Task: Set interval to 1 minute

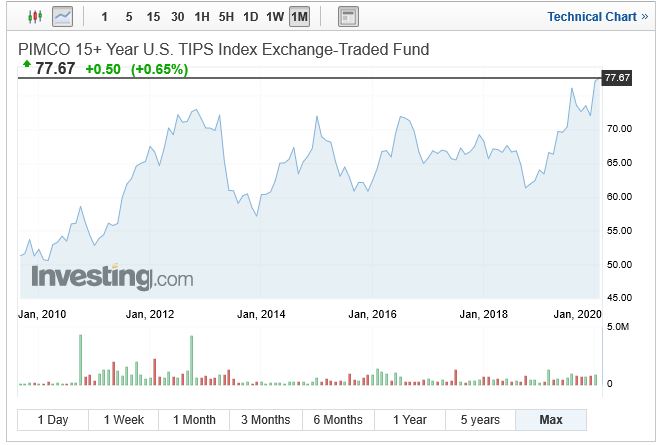Action: click(x=104, y=17)
